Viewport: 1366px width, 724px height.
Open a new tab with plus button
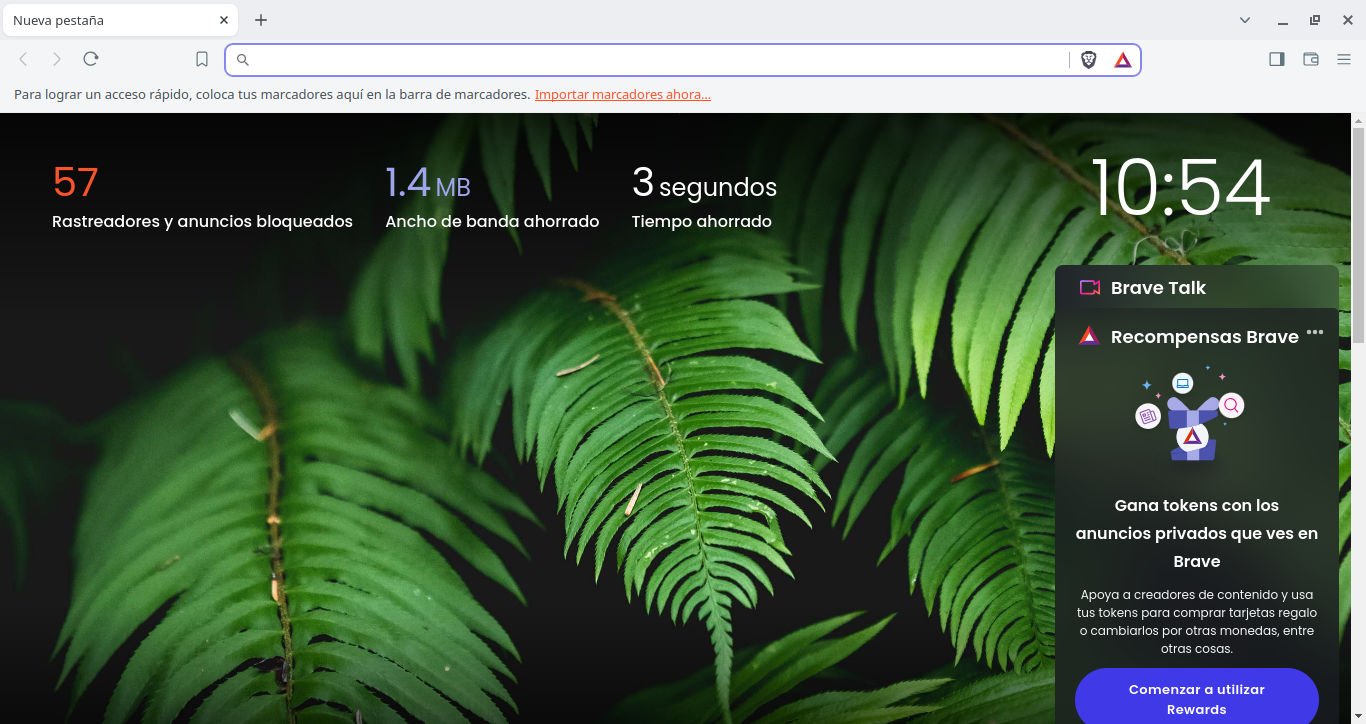pyautogui.click(x=261, y=20)
